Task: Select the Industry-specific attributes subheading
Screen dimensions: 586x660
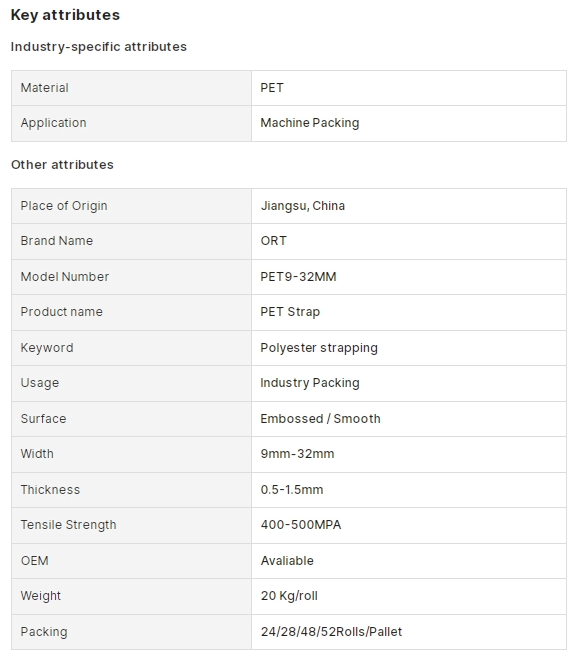Action: point(99,47)
